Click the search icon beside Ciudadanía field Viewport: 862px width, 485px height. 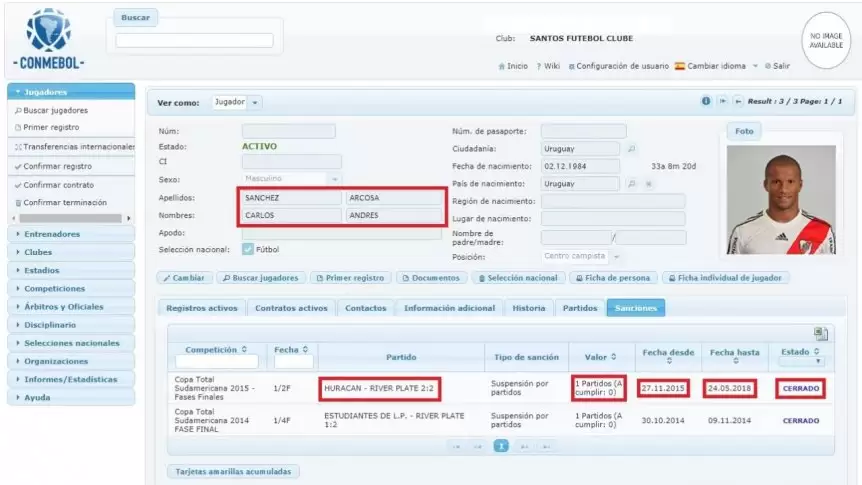pos(631,148)
